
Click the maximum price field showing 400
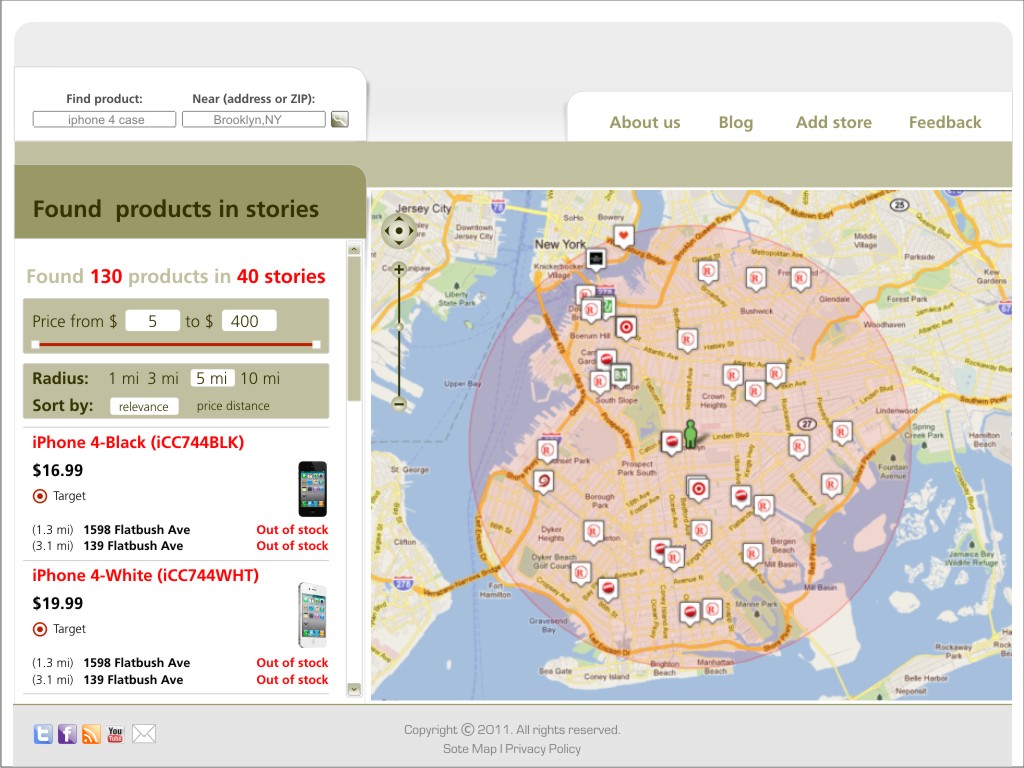[249, 321]
